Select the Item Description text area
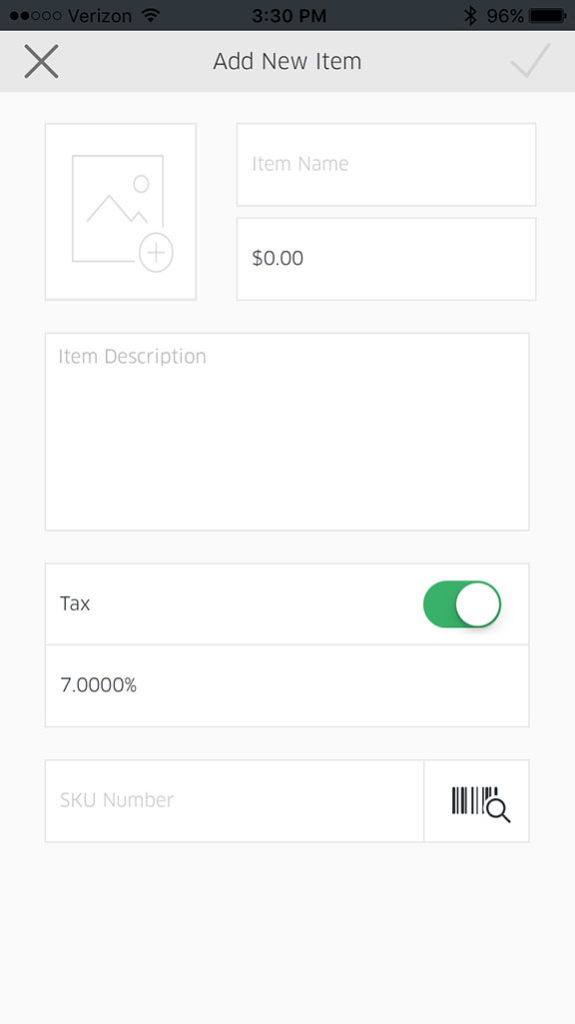Viewport: 575px width, 1024px height. click(287, 432)
